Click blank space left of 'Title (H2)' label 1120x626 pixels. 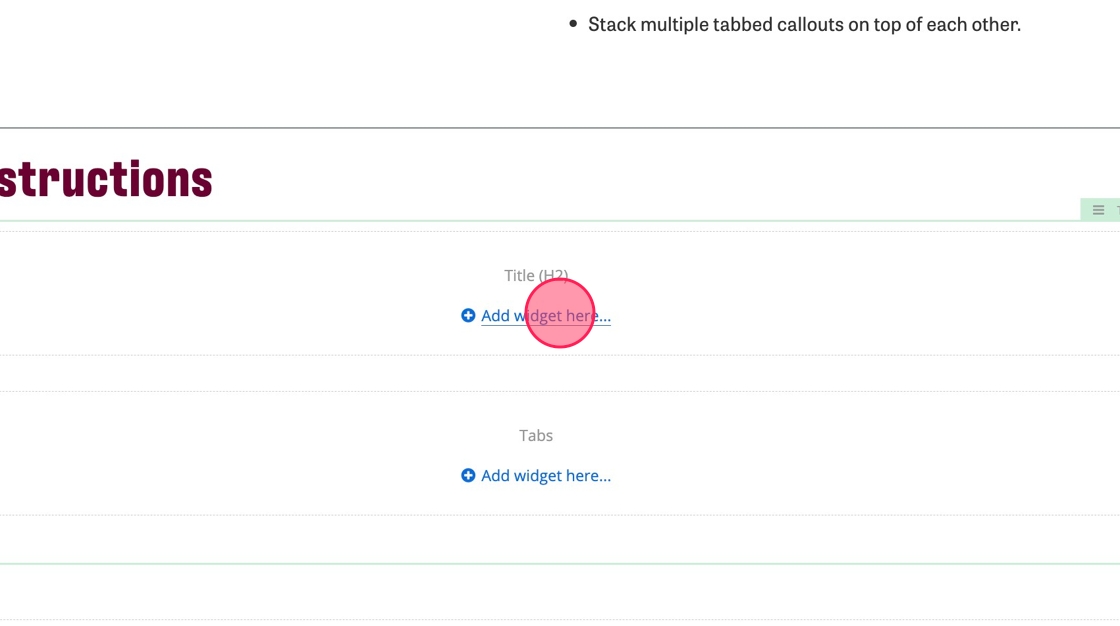point(250,276)
